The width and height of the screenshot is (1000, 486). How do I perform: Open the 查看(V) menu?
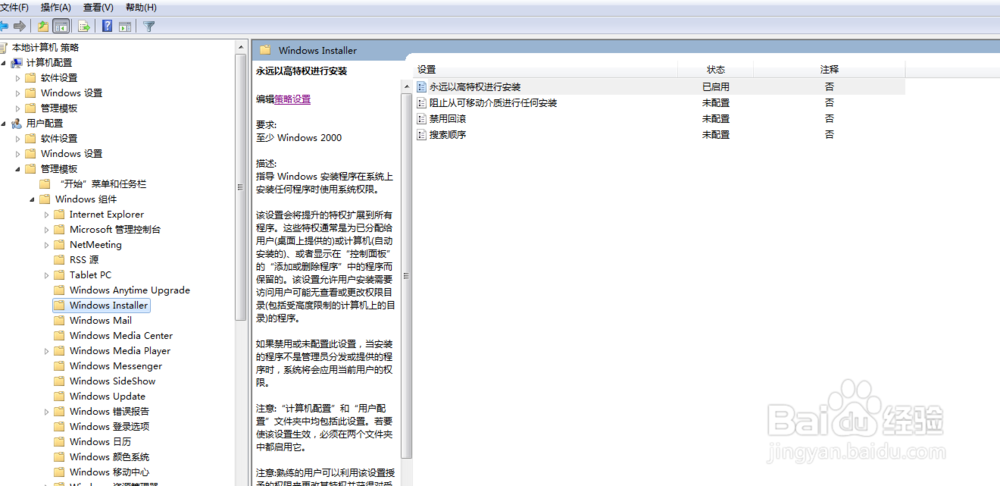pyautogui.click(x=98, y=8)
